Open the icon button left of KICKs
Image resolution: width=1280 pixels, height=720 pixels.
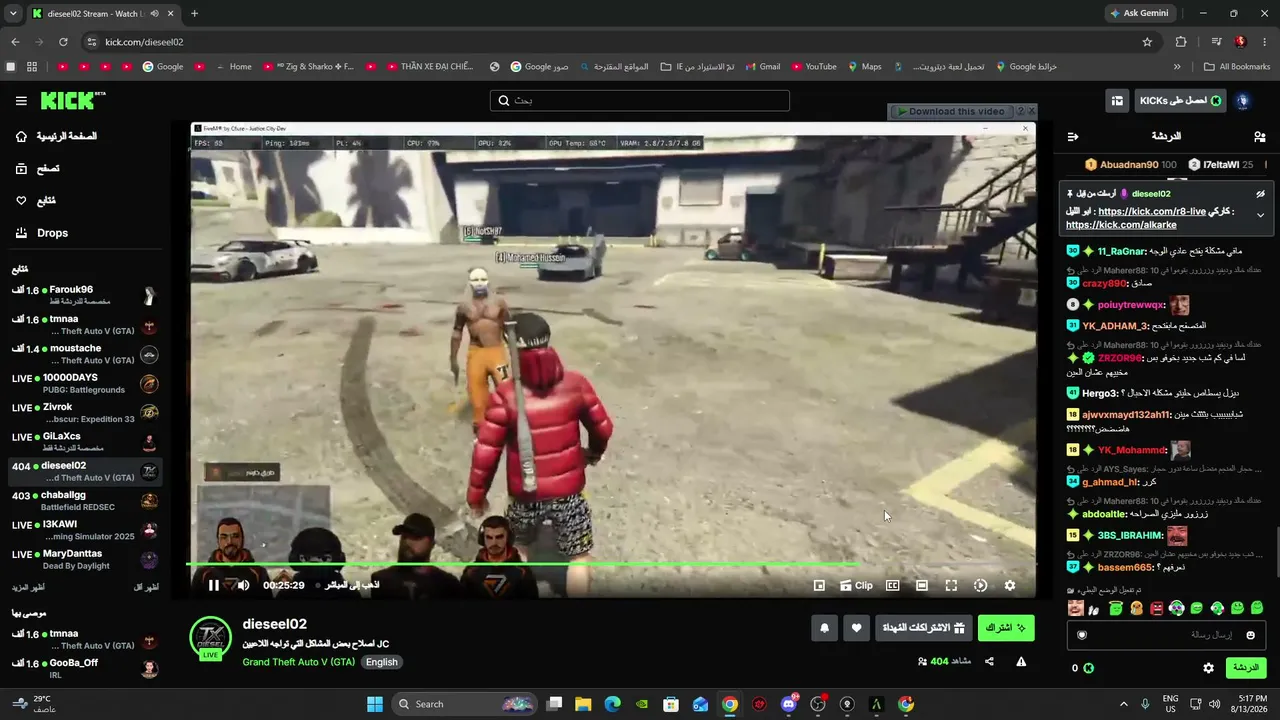(1117, 101)
